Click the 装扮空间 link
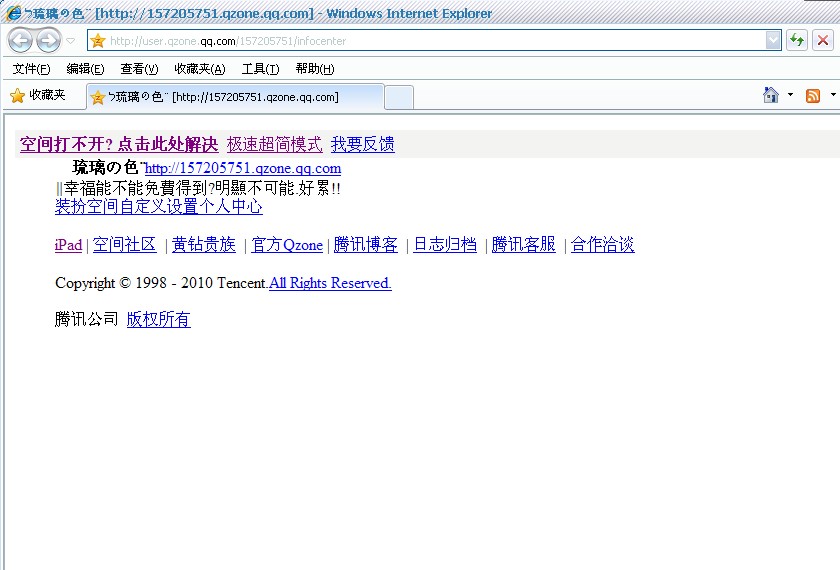This screenshot has height=570, width=840. click(x=87, y=206)
